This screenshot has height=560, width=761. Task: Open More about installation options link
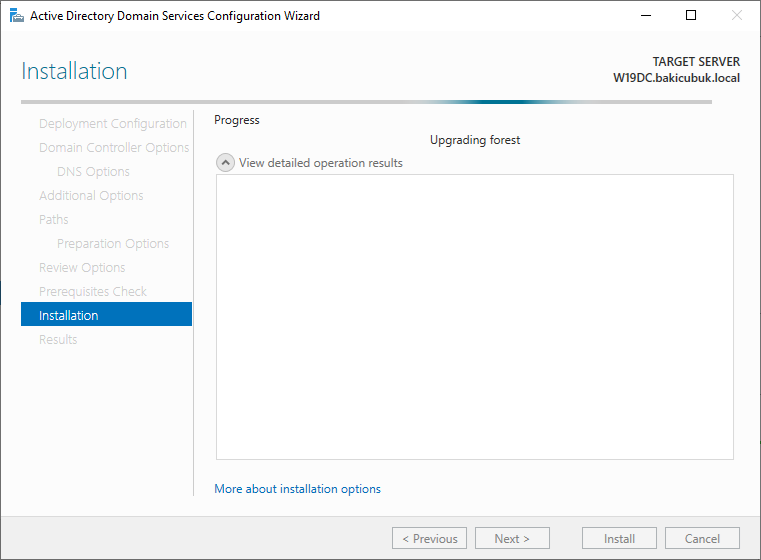[298, 489]
